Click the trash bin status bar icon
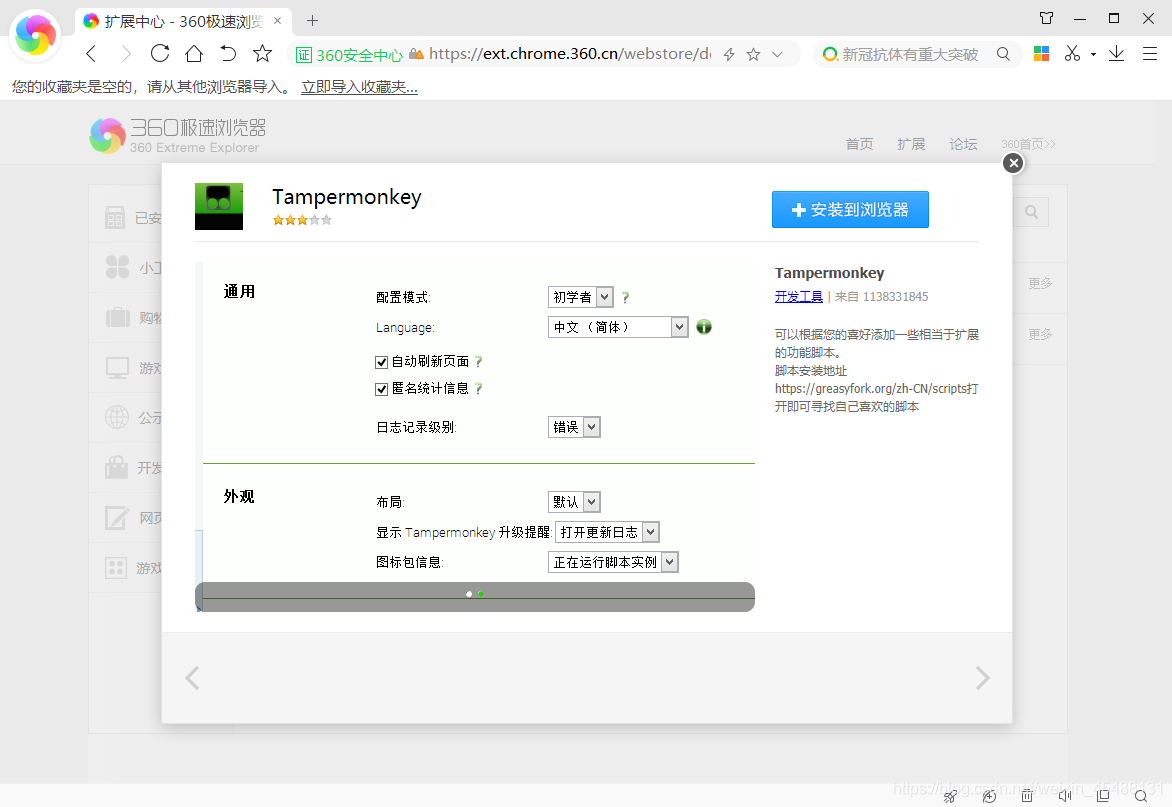The image size is (1172, 807). 1027,797
